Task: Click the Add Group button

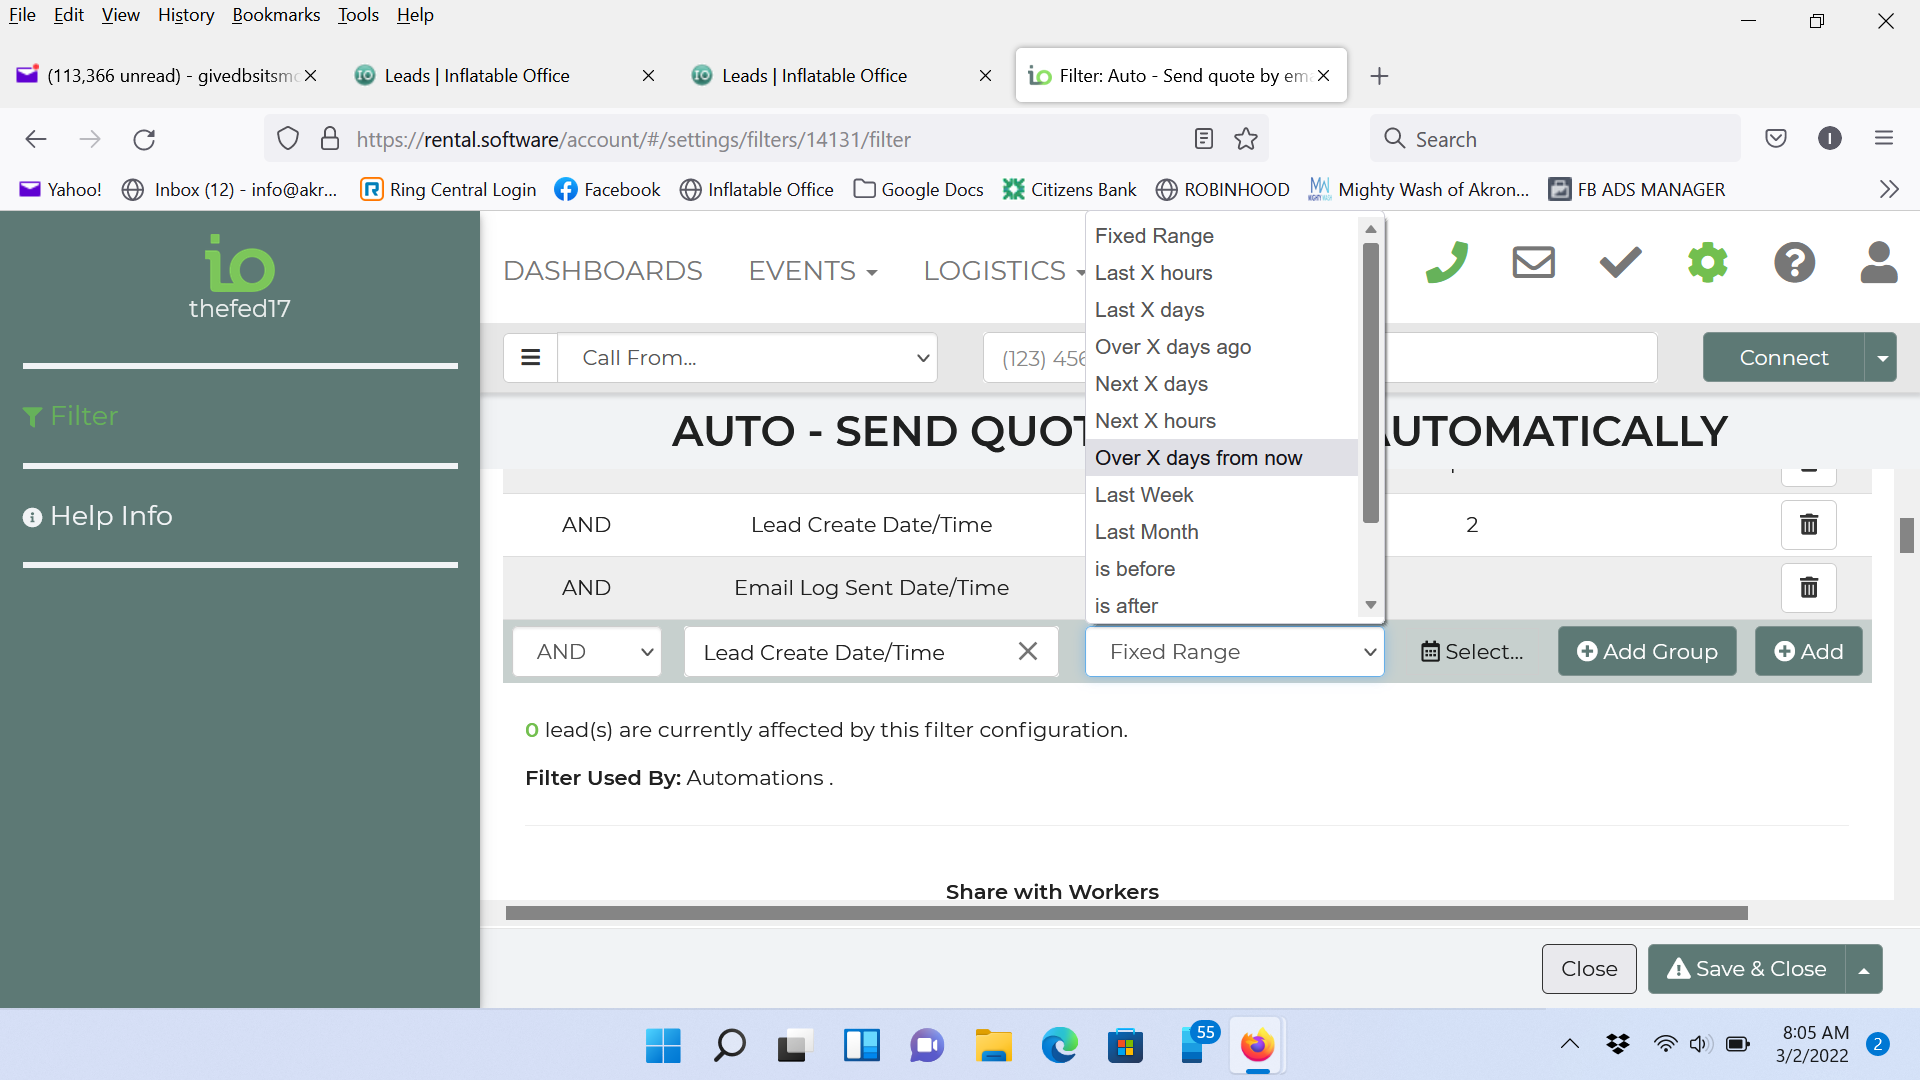Action: coord(1647,652)
